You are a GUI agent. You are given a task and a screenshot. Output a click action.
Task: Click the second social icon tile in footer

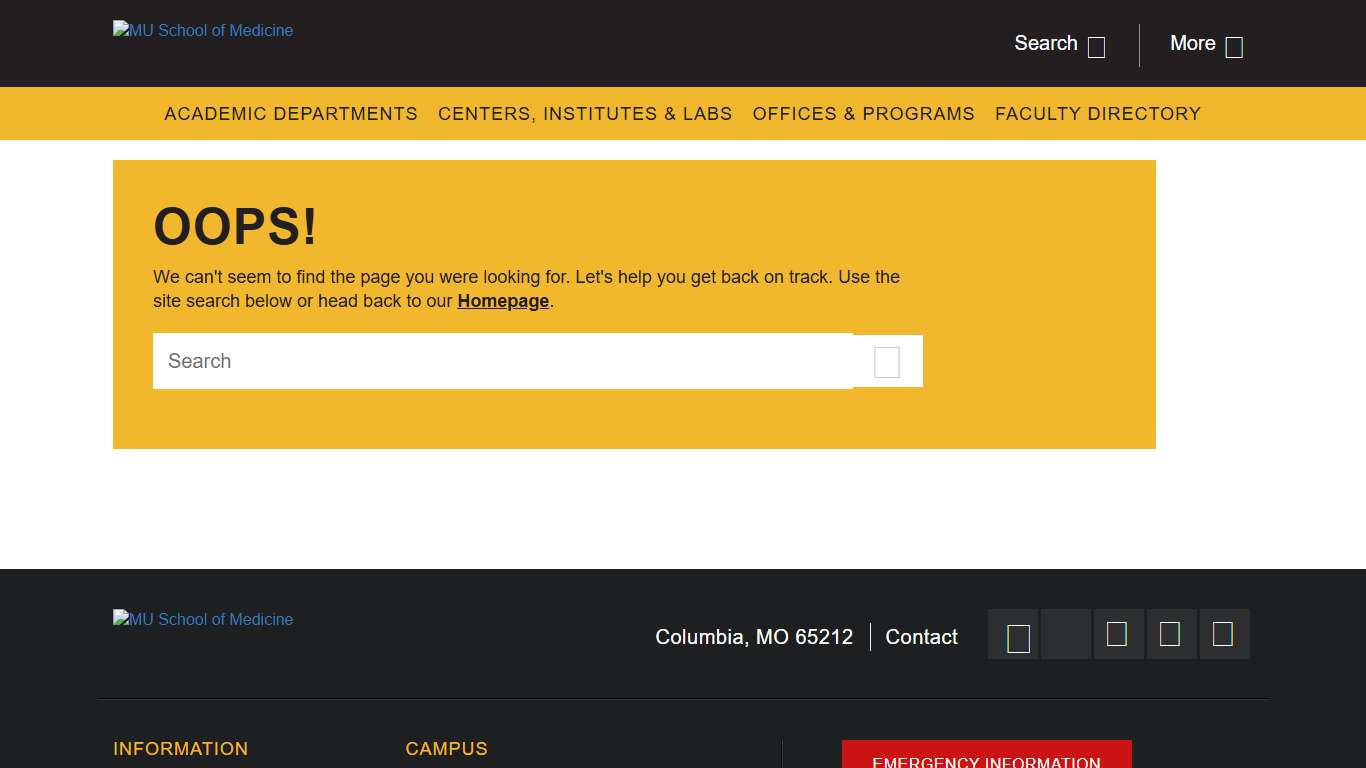[x=1065, y=634]
